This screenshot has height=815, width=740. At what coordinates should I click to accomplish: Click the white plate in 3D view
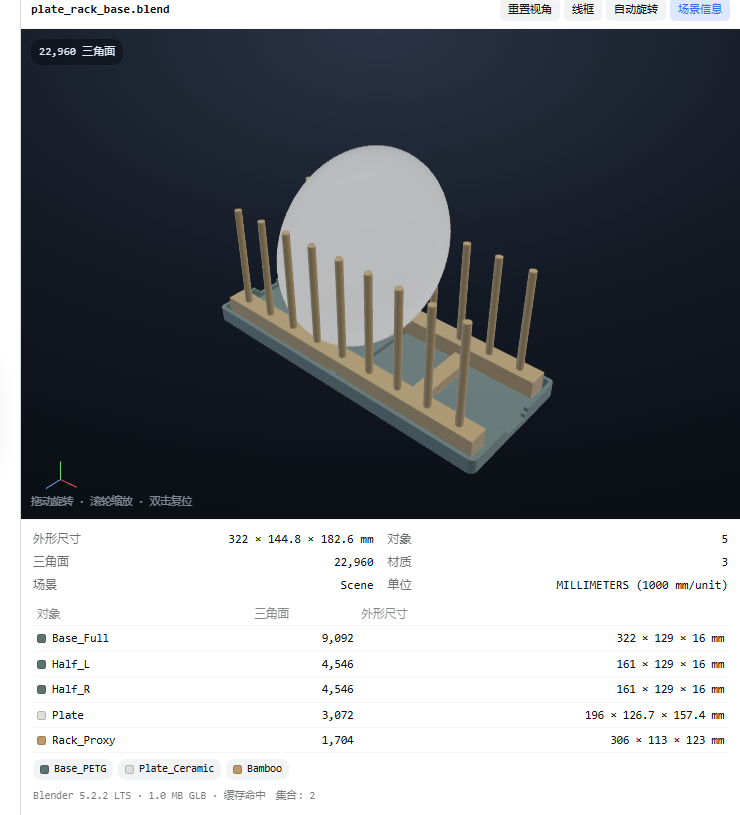(364, 244)
